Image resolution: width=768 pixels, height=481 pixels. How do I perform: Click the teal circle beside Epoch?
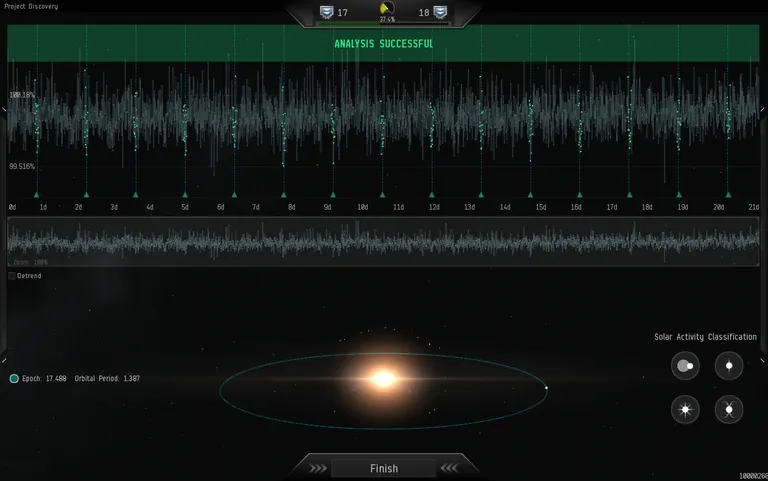(14, 378)
